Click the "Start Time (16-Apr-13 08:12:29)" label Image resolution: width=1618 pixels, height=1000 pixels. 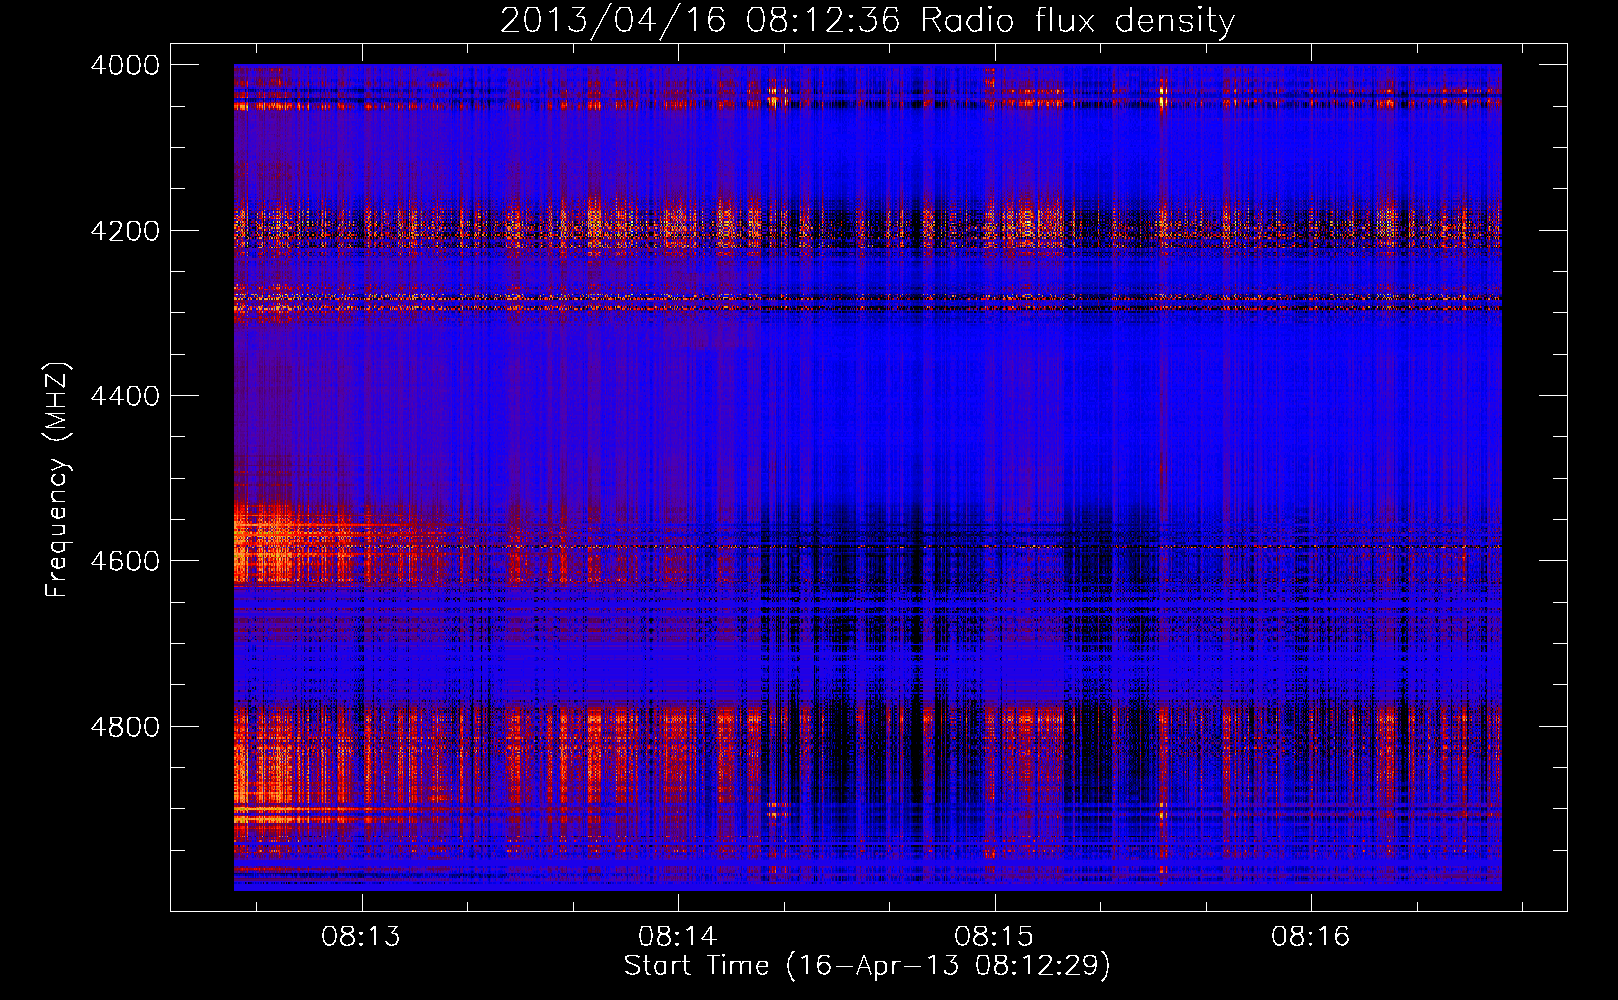pos(867,966)
